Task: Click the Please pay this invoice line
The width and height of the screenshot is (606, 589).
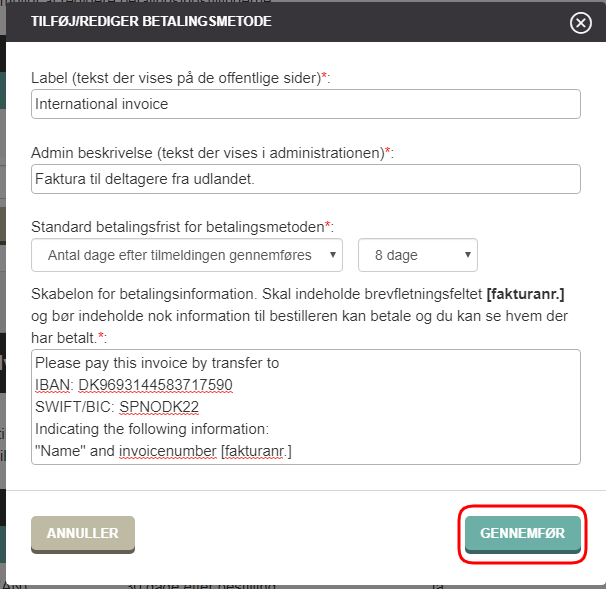Action: tap(157, 363)
